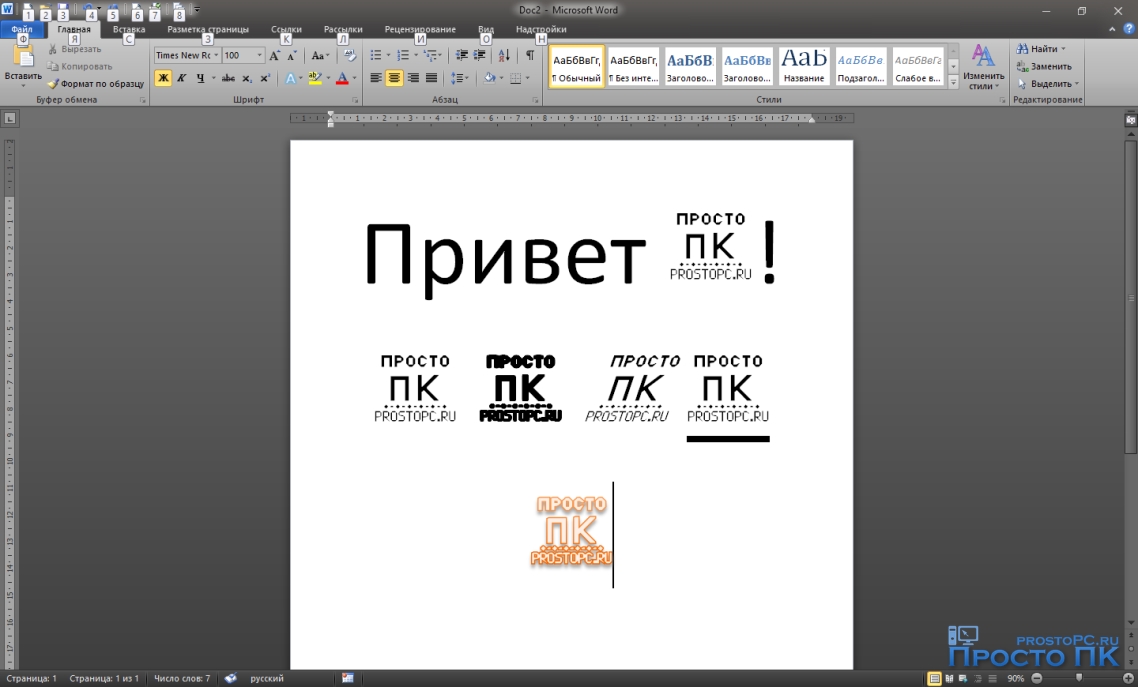Viewport: 1138px width, 687px height.
Task: Apply subscript formatting
Action: tap(247, 78)
